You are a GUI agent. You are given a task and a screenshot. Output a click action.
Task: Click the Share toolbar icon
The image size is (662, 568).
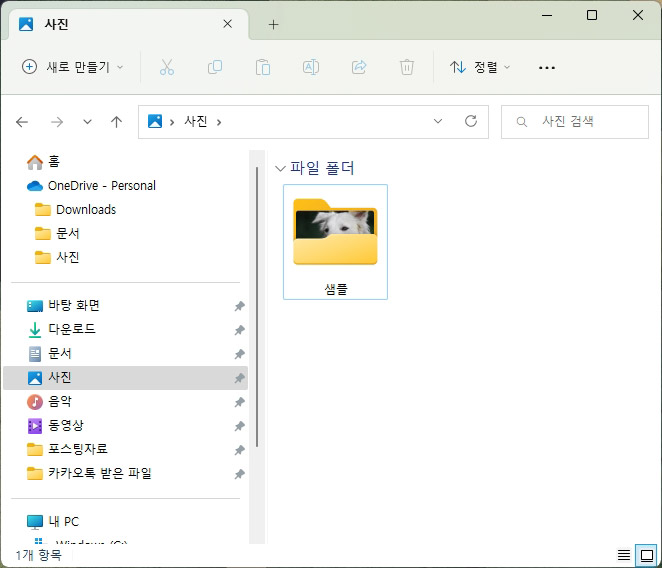(x=359, y=67)
